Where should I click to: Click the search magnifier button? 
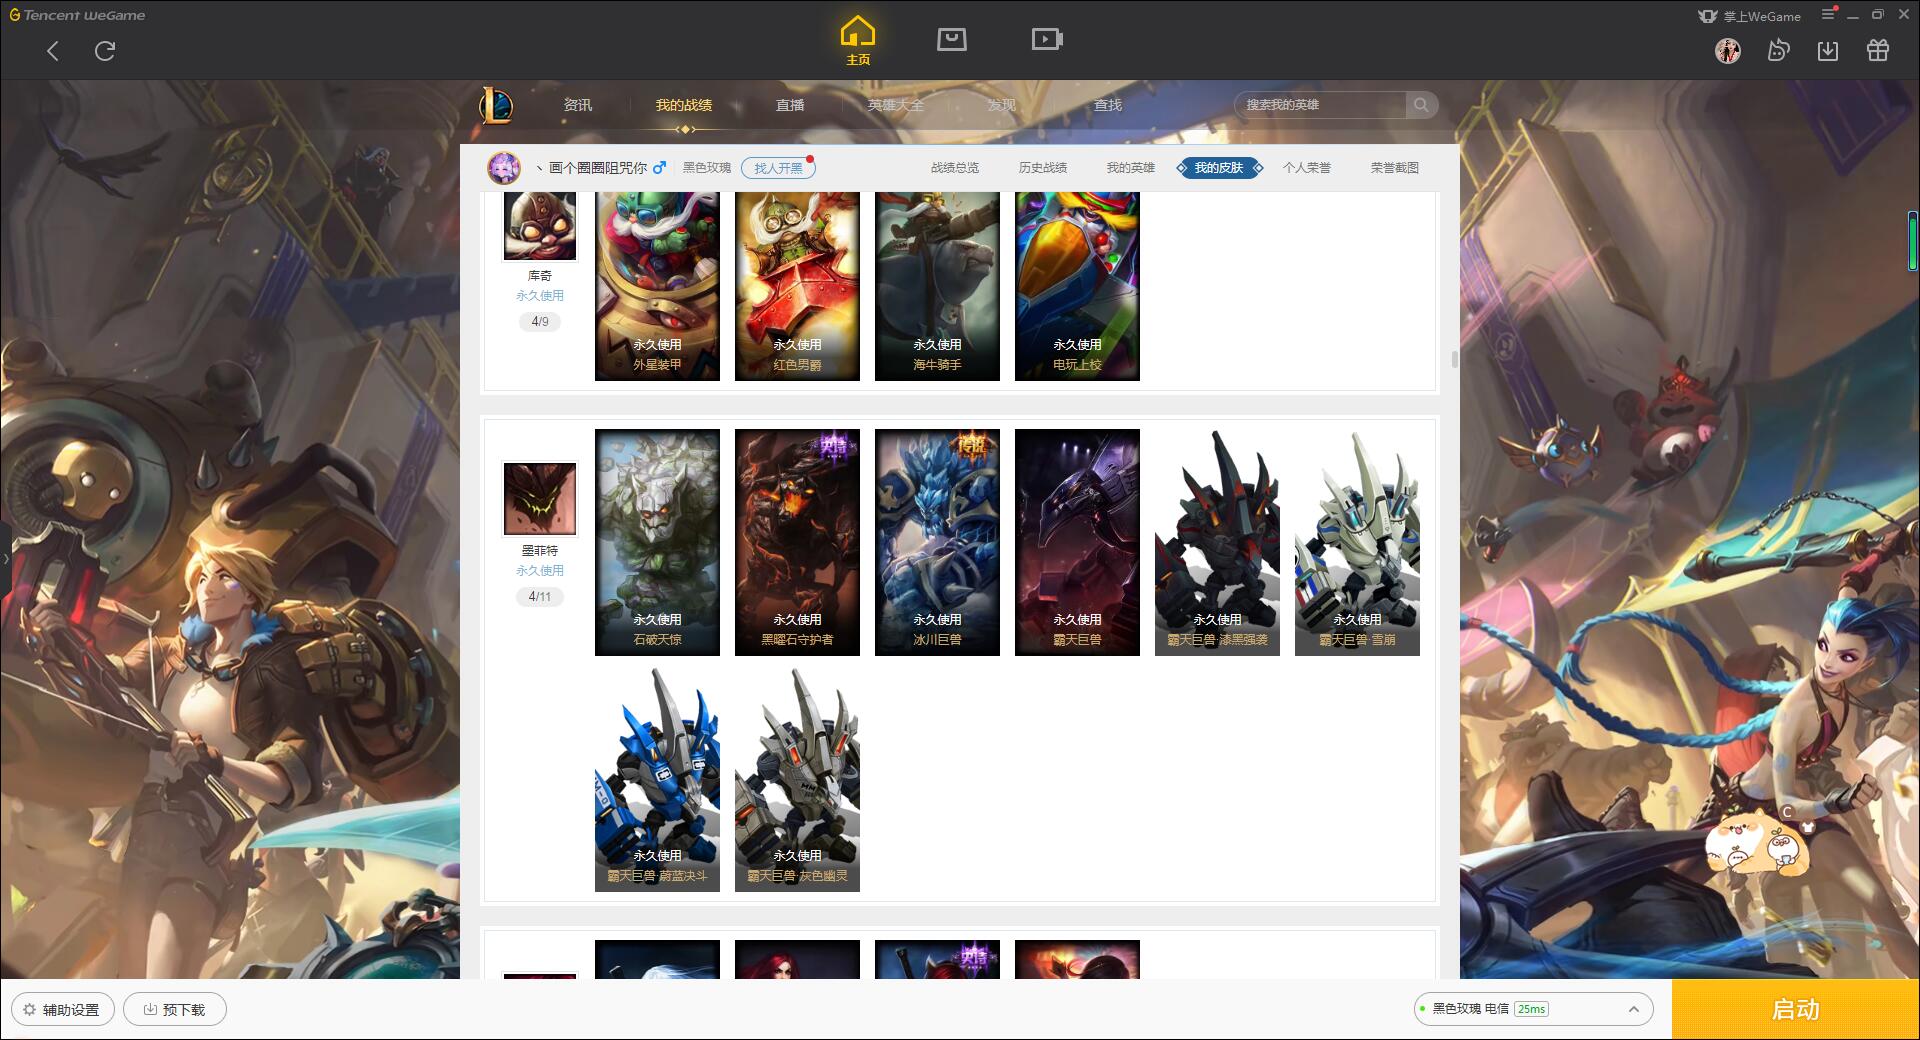[1421, 105]
